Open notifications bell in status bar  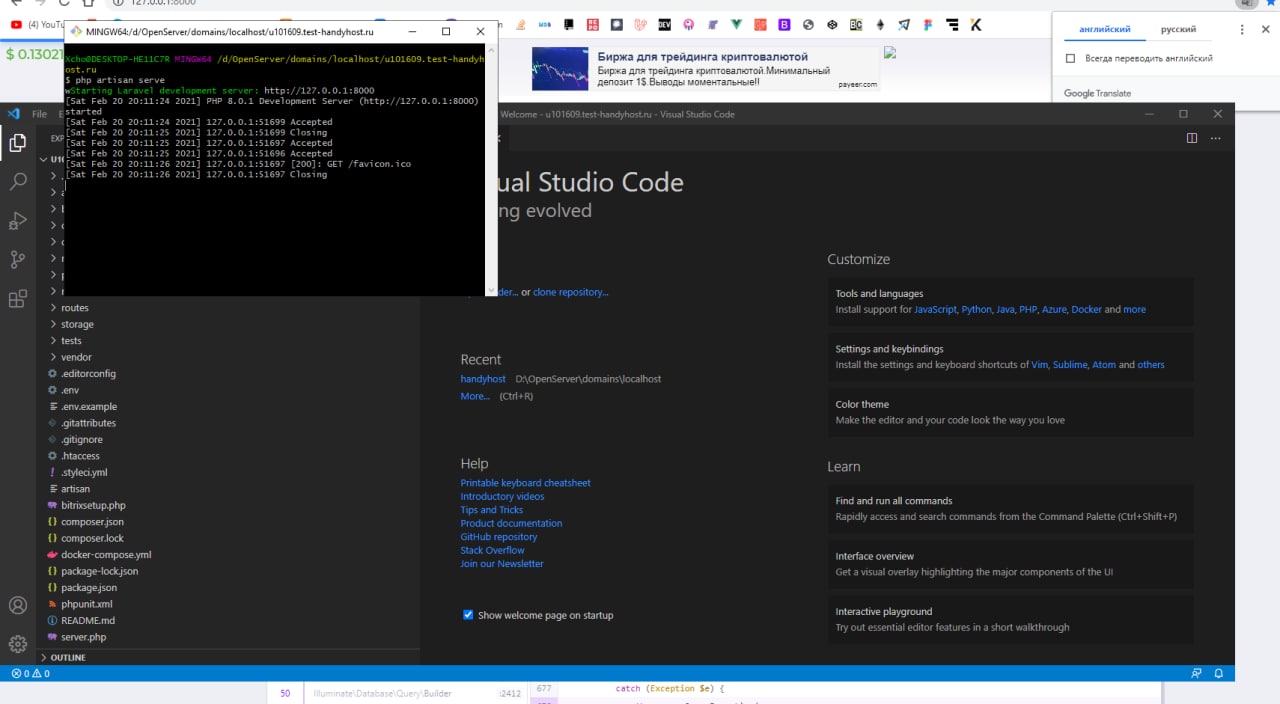(x=1219, y=673)
